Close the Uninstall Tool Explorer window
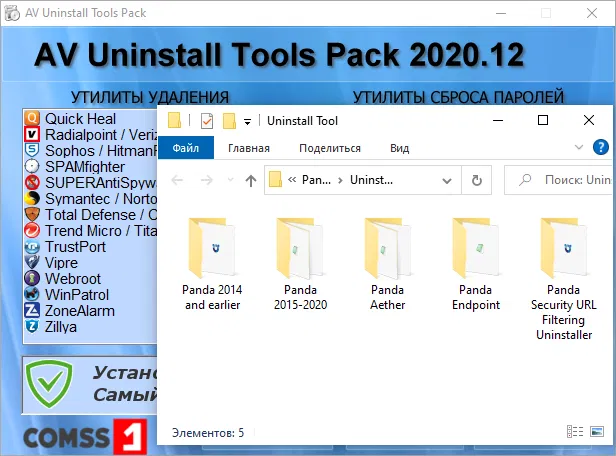Image resolution: width=616 pixels, height=456 pixels. point(588,120)
